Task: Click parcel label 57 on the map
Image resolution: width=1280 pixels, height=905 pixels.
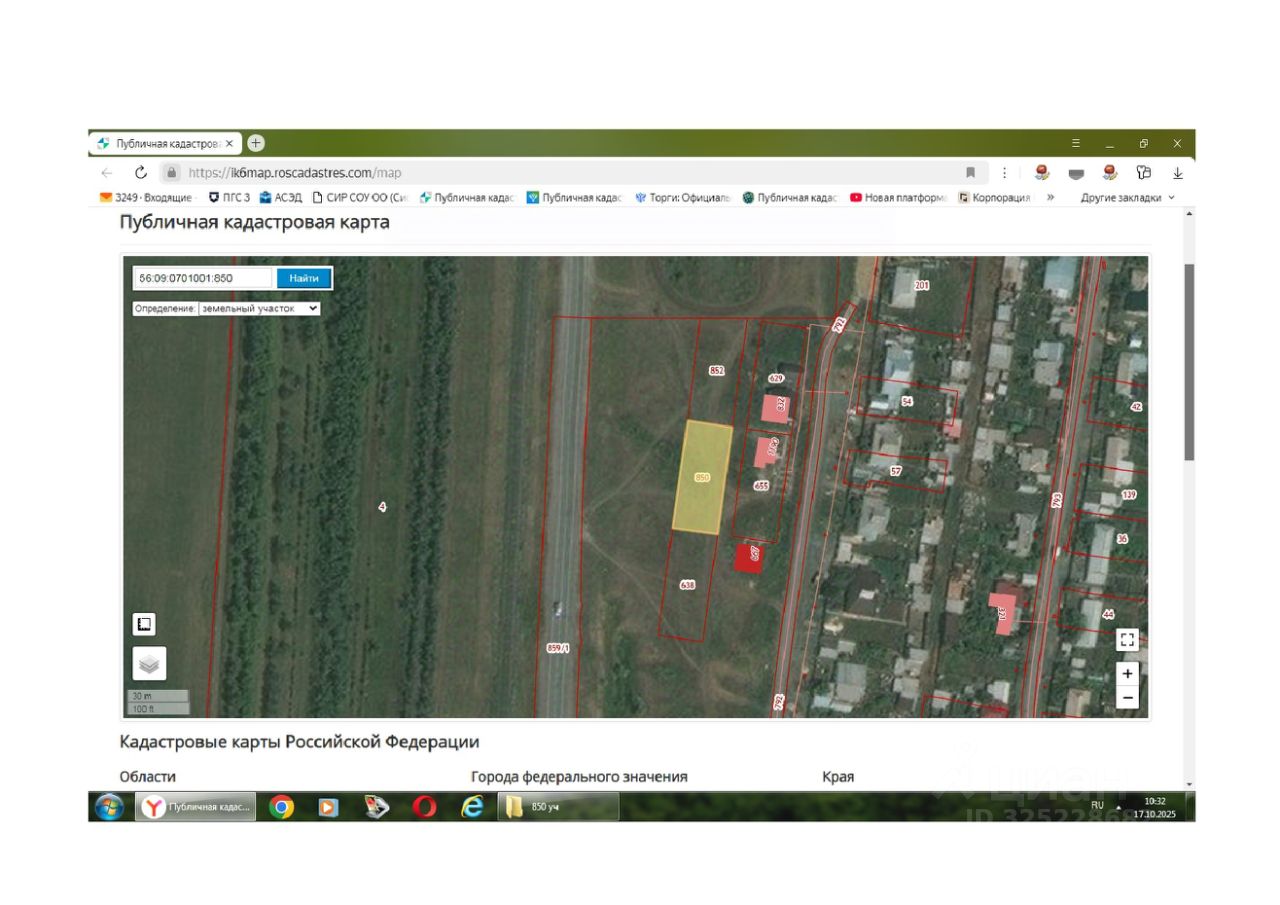Action: (x=896, y=471)
